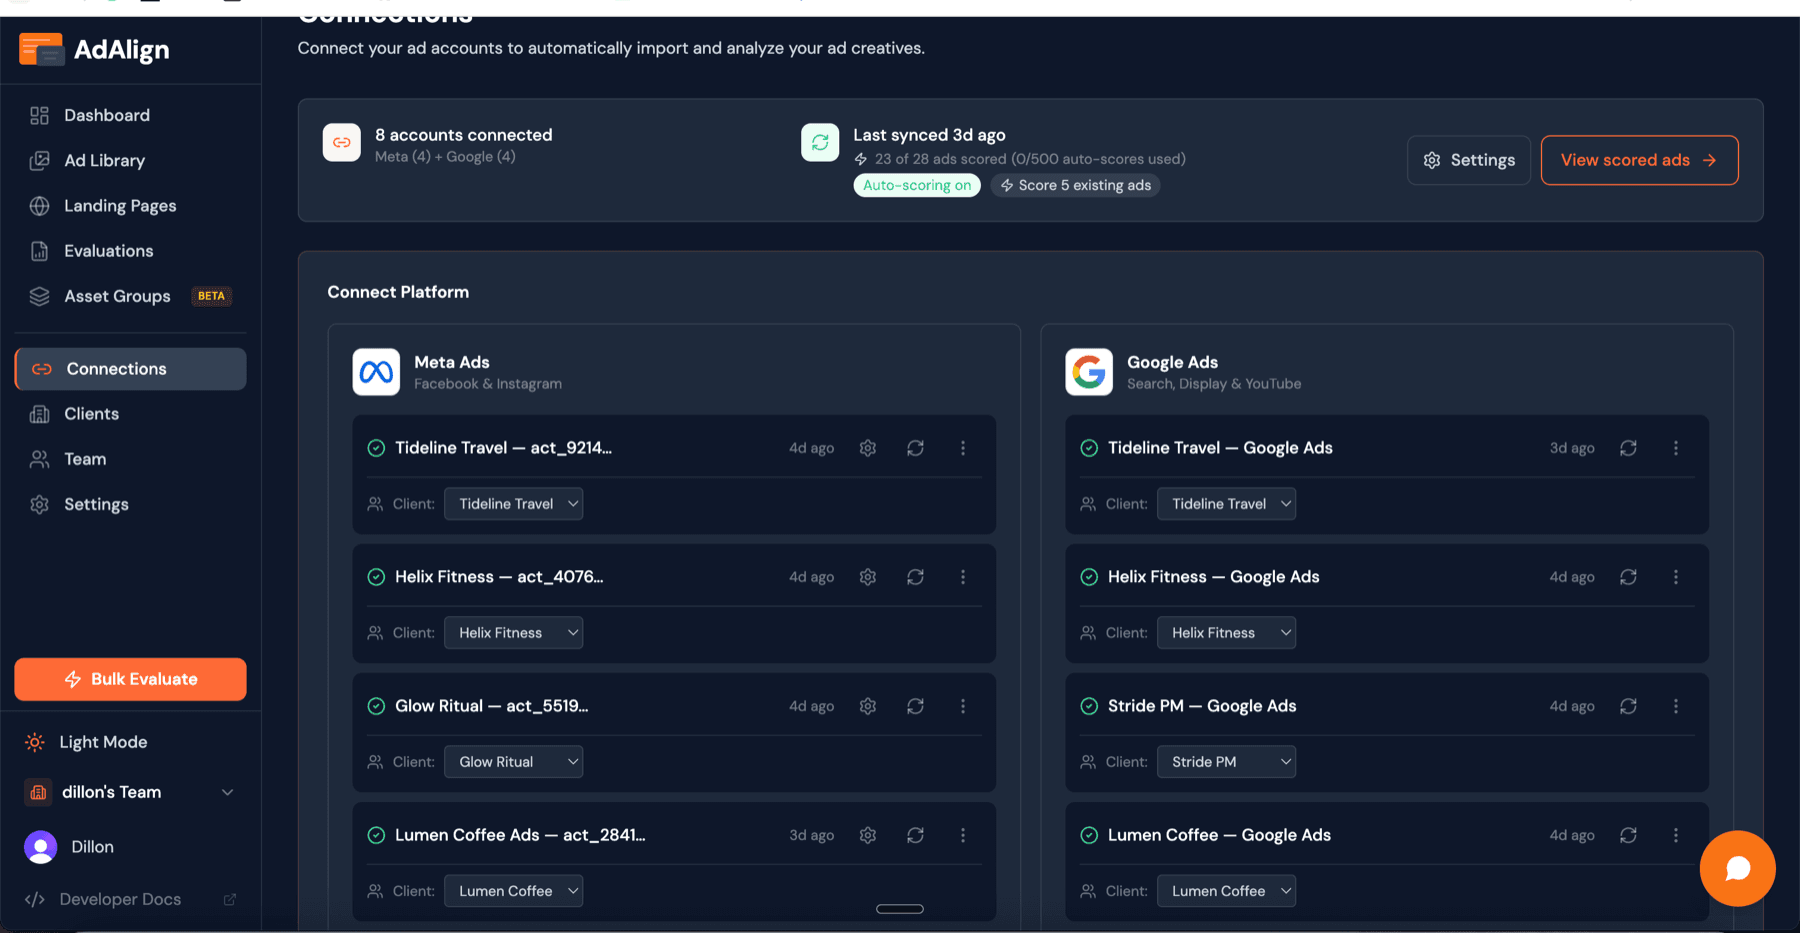
Task: Expand the dillon's Team switcher
Action: 130,792
